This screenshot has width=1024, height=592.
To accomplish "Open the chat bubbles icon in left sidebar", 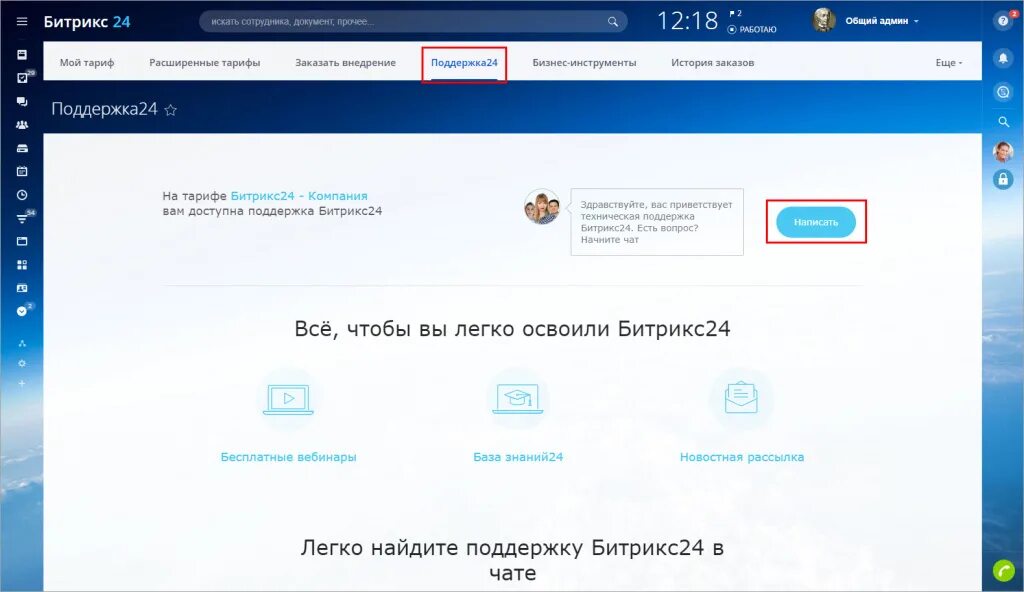I will coord(22,101).
